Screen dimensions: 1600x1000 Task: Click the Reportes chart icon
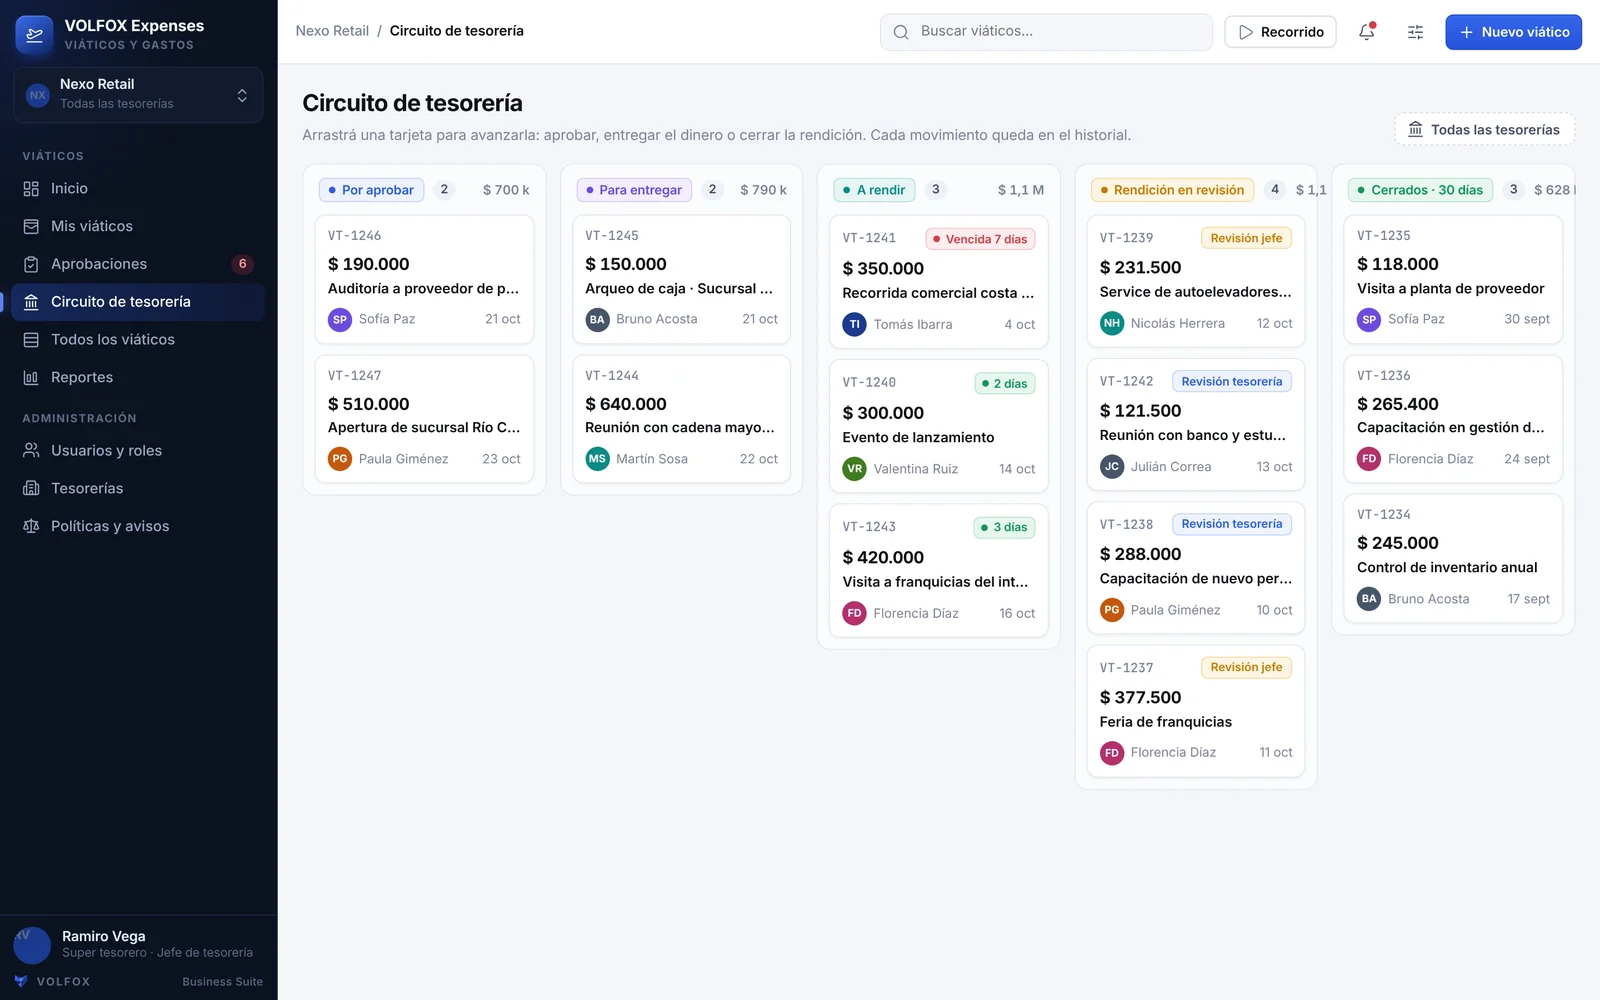pyautogui.click(x=31, y=377)
